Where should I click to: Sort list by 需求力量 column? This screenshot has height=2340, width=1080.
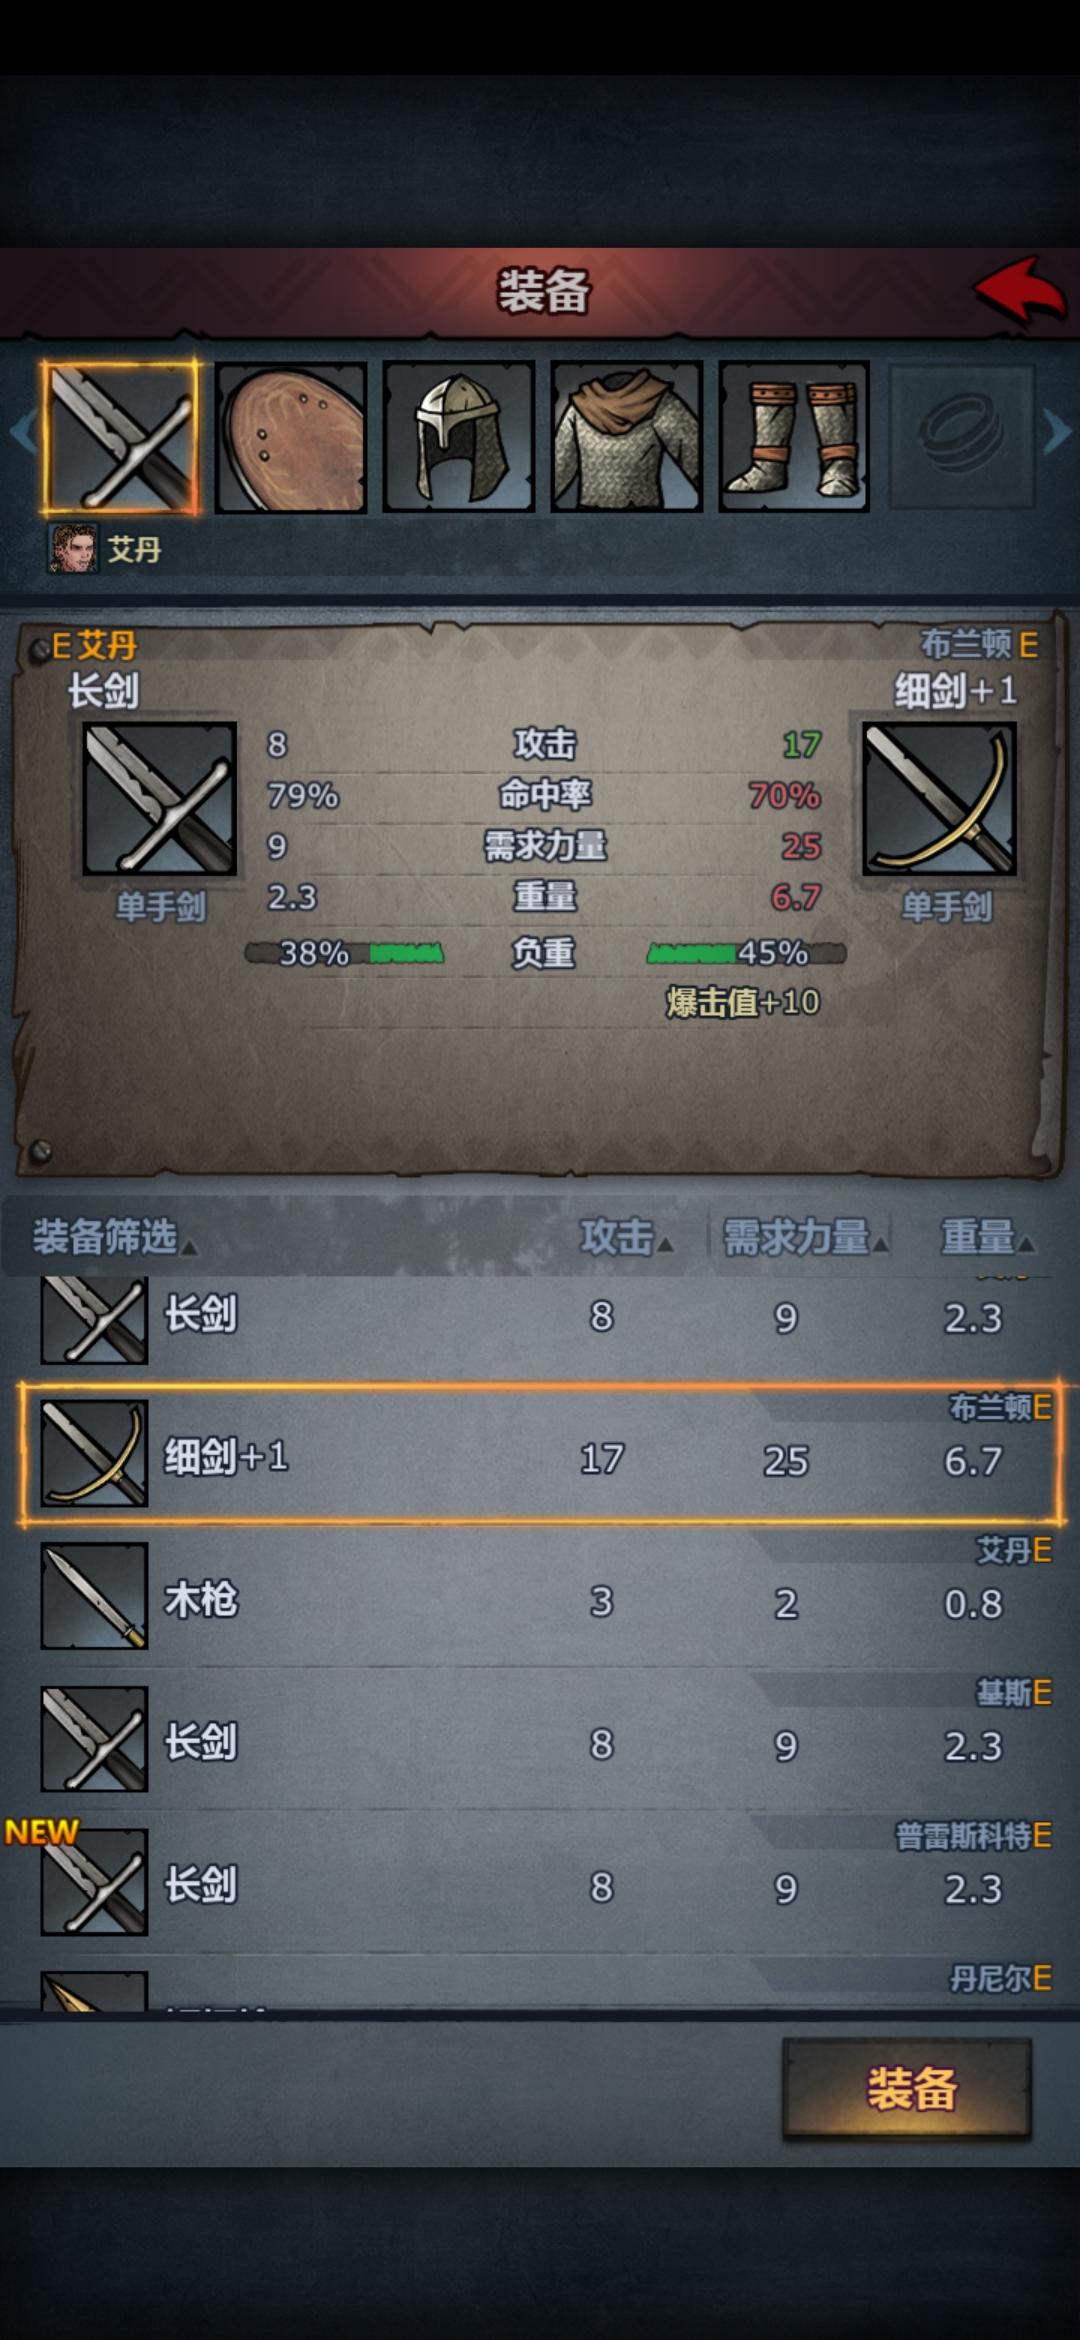click(x=805, y=1239)
